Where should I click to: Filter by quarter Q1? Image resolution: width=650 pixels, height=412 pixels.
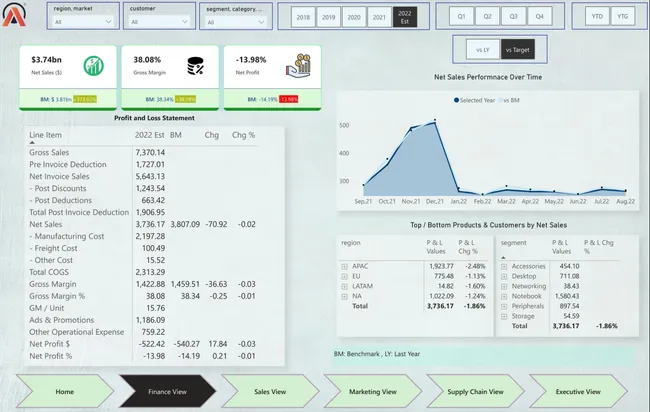461,16
